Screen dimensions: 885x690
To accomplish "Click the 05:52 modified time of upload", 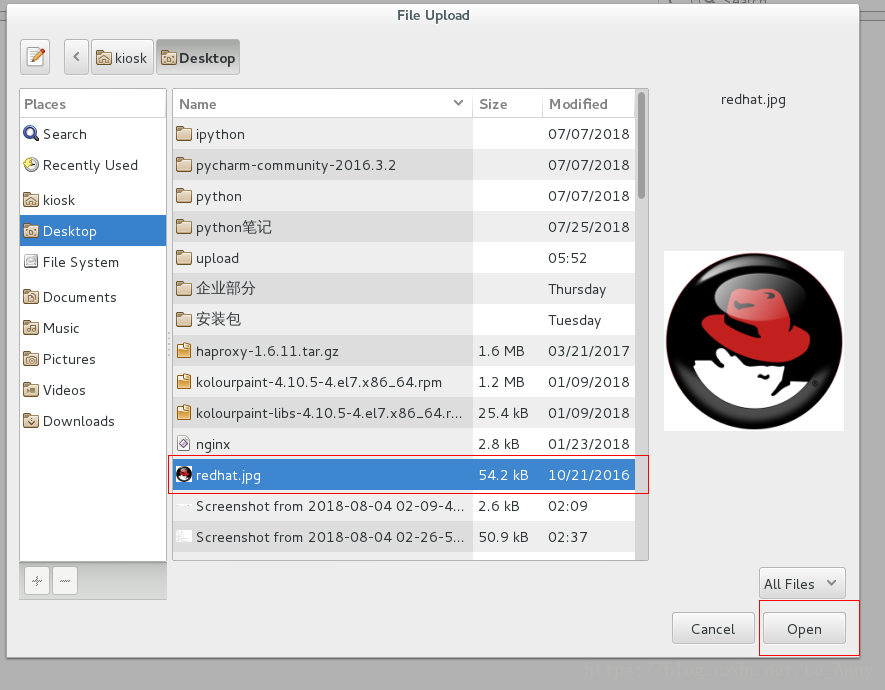I will click(568, 258).
